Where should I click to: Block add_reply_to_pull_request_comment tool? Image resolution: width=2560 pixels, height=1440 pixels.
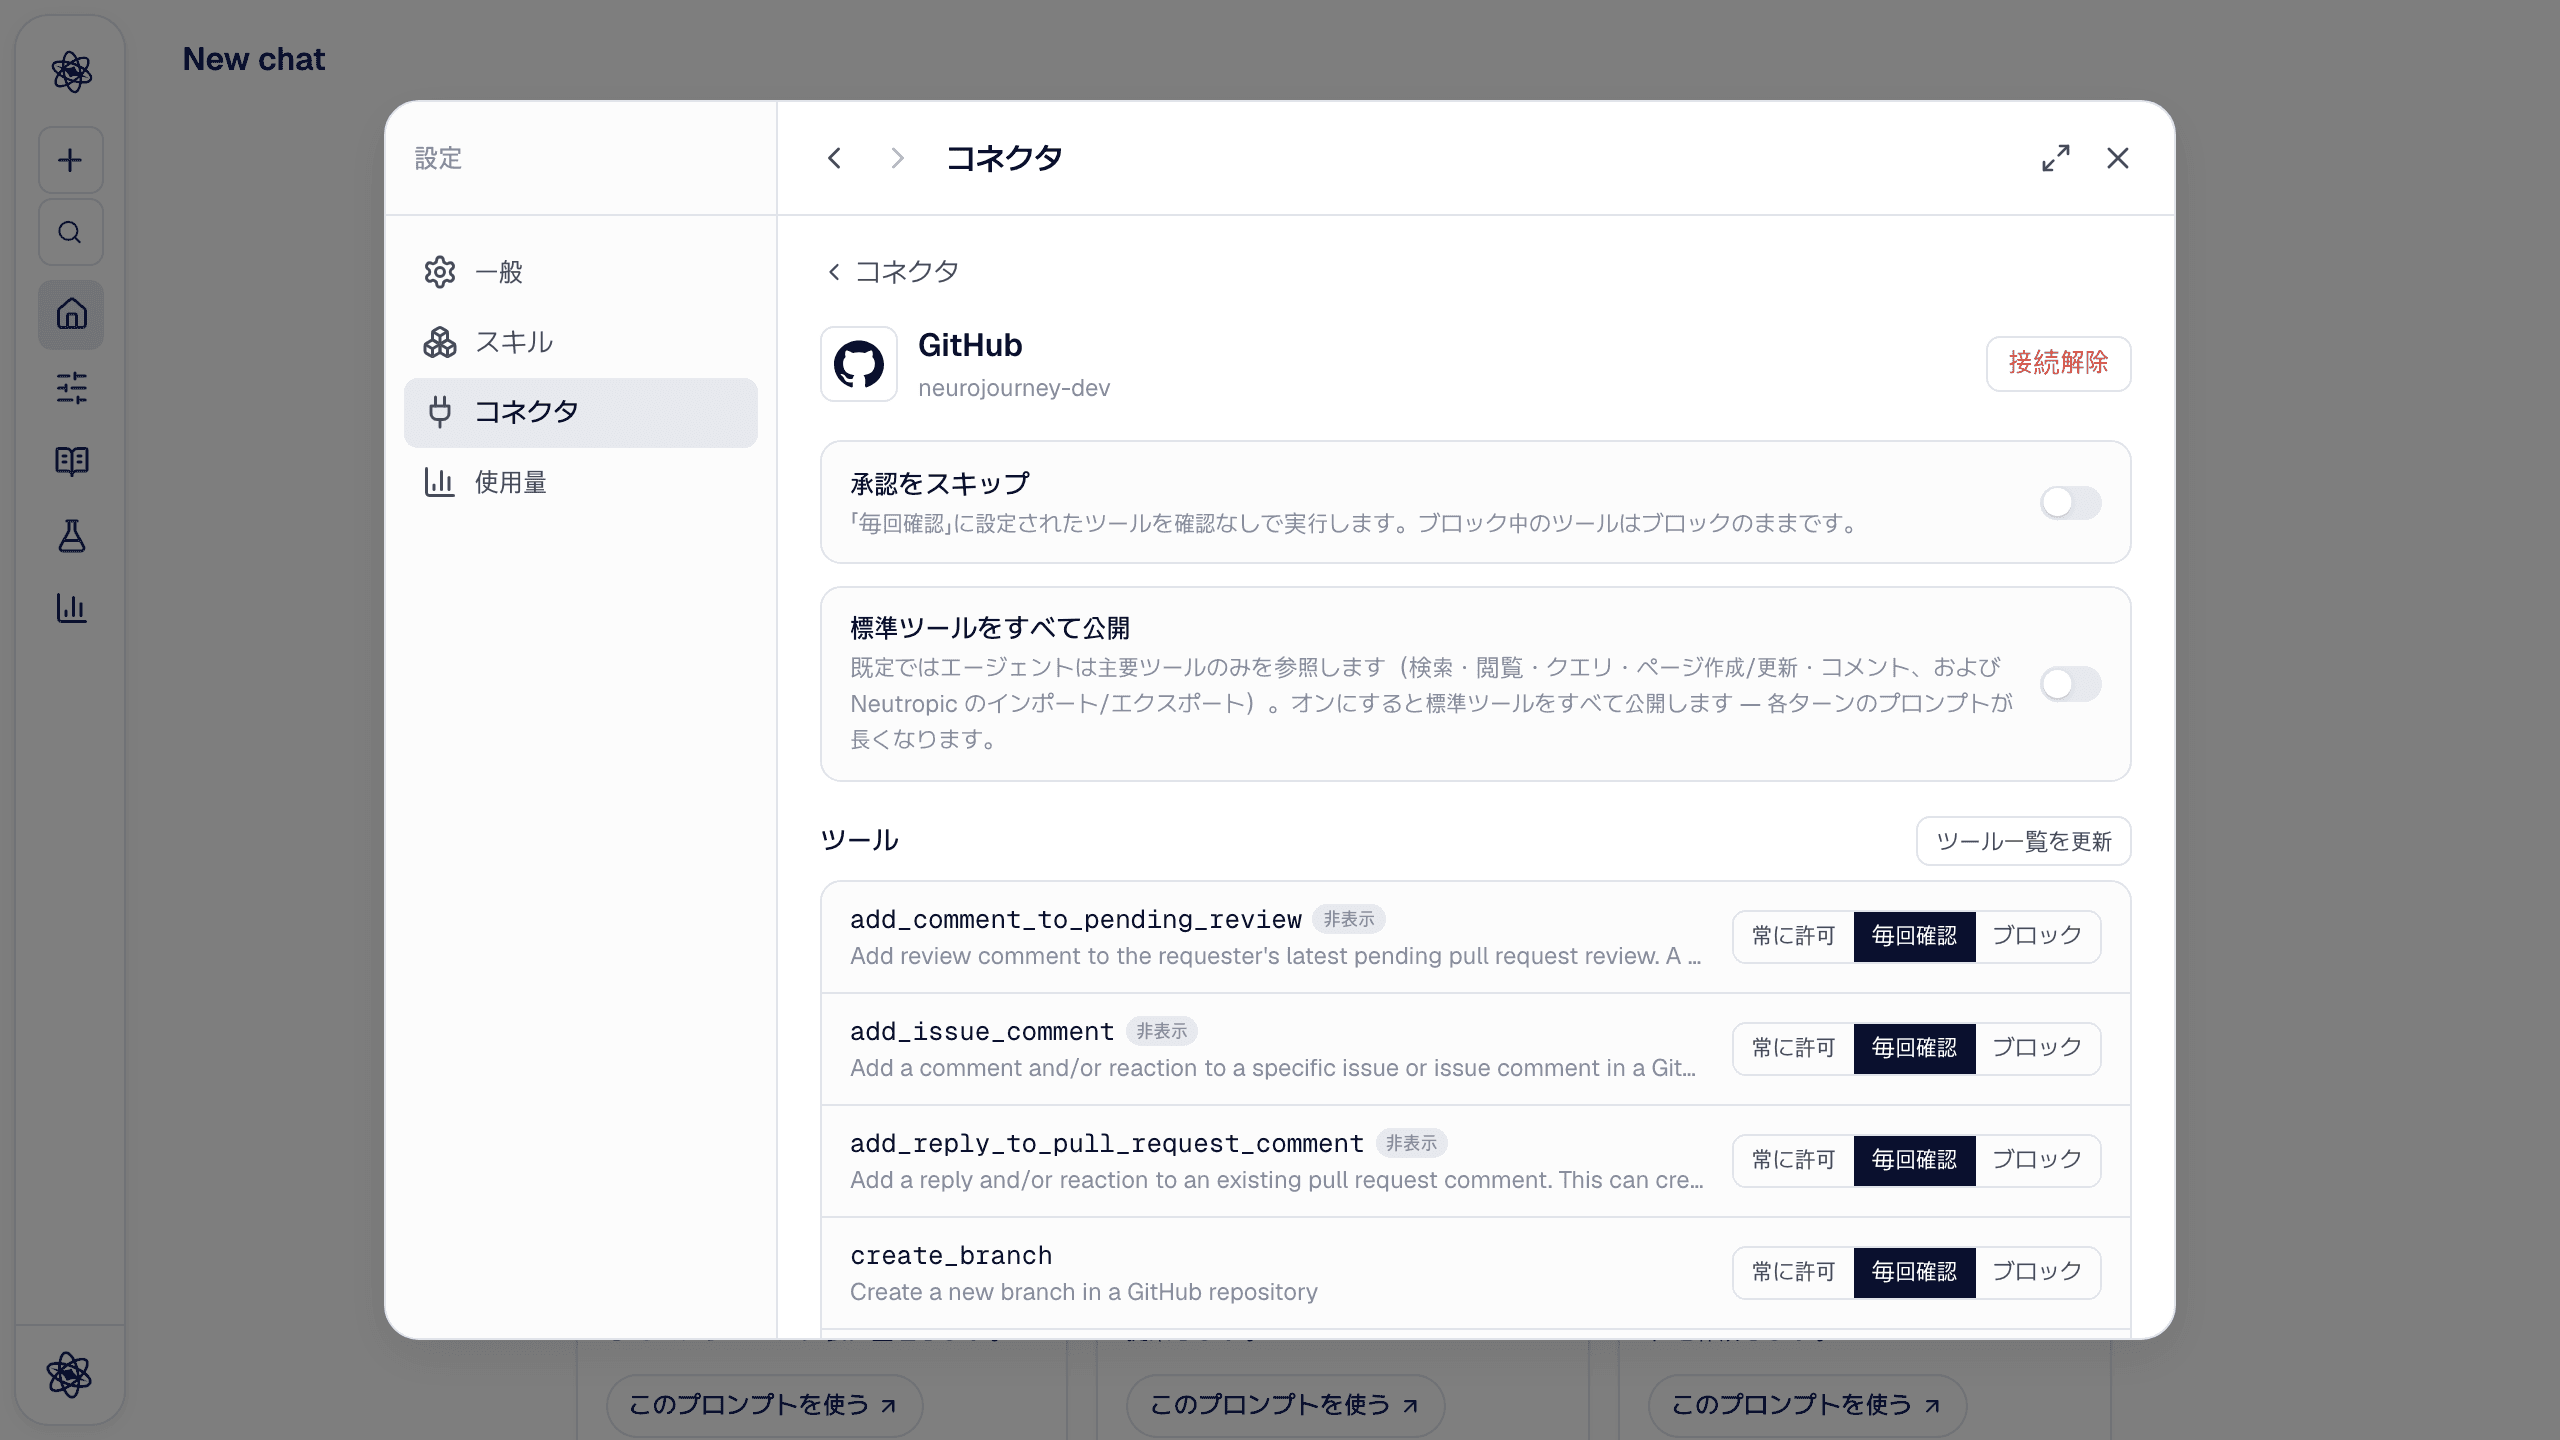click(x=2037, y=1160)
